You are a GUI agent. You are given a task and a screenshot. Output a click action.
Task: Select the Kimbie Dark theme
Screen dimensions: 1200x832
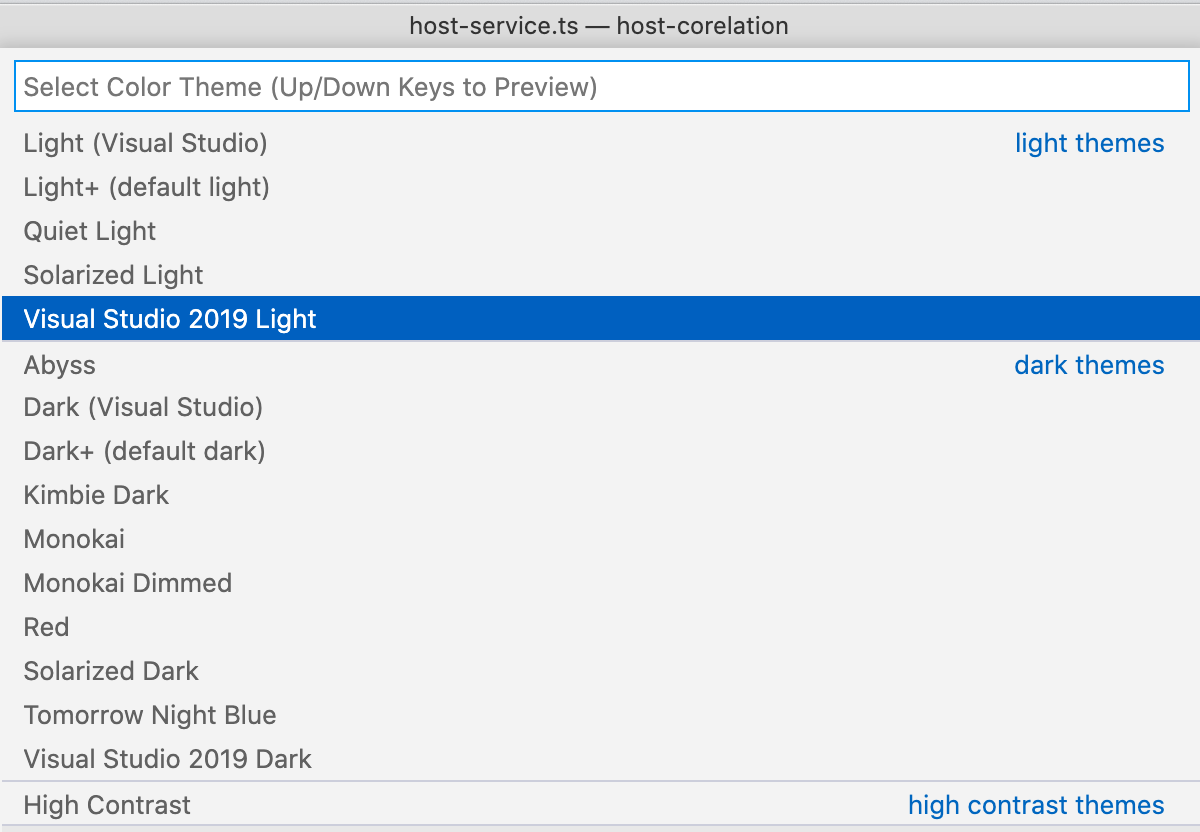(96, 495)
